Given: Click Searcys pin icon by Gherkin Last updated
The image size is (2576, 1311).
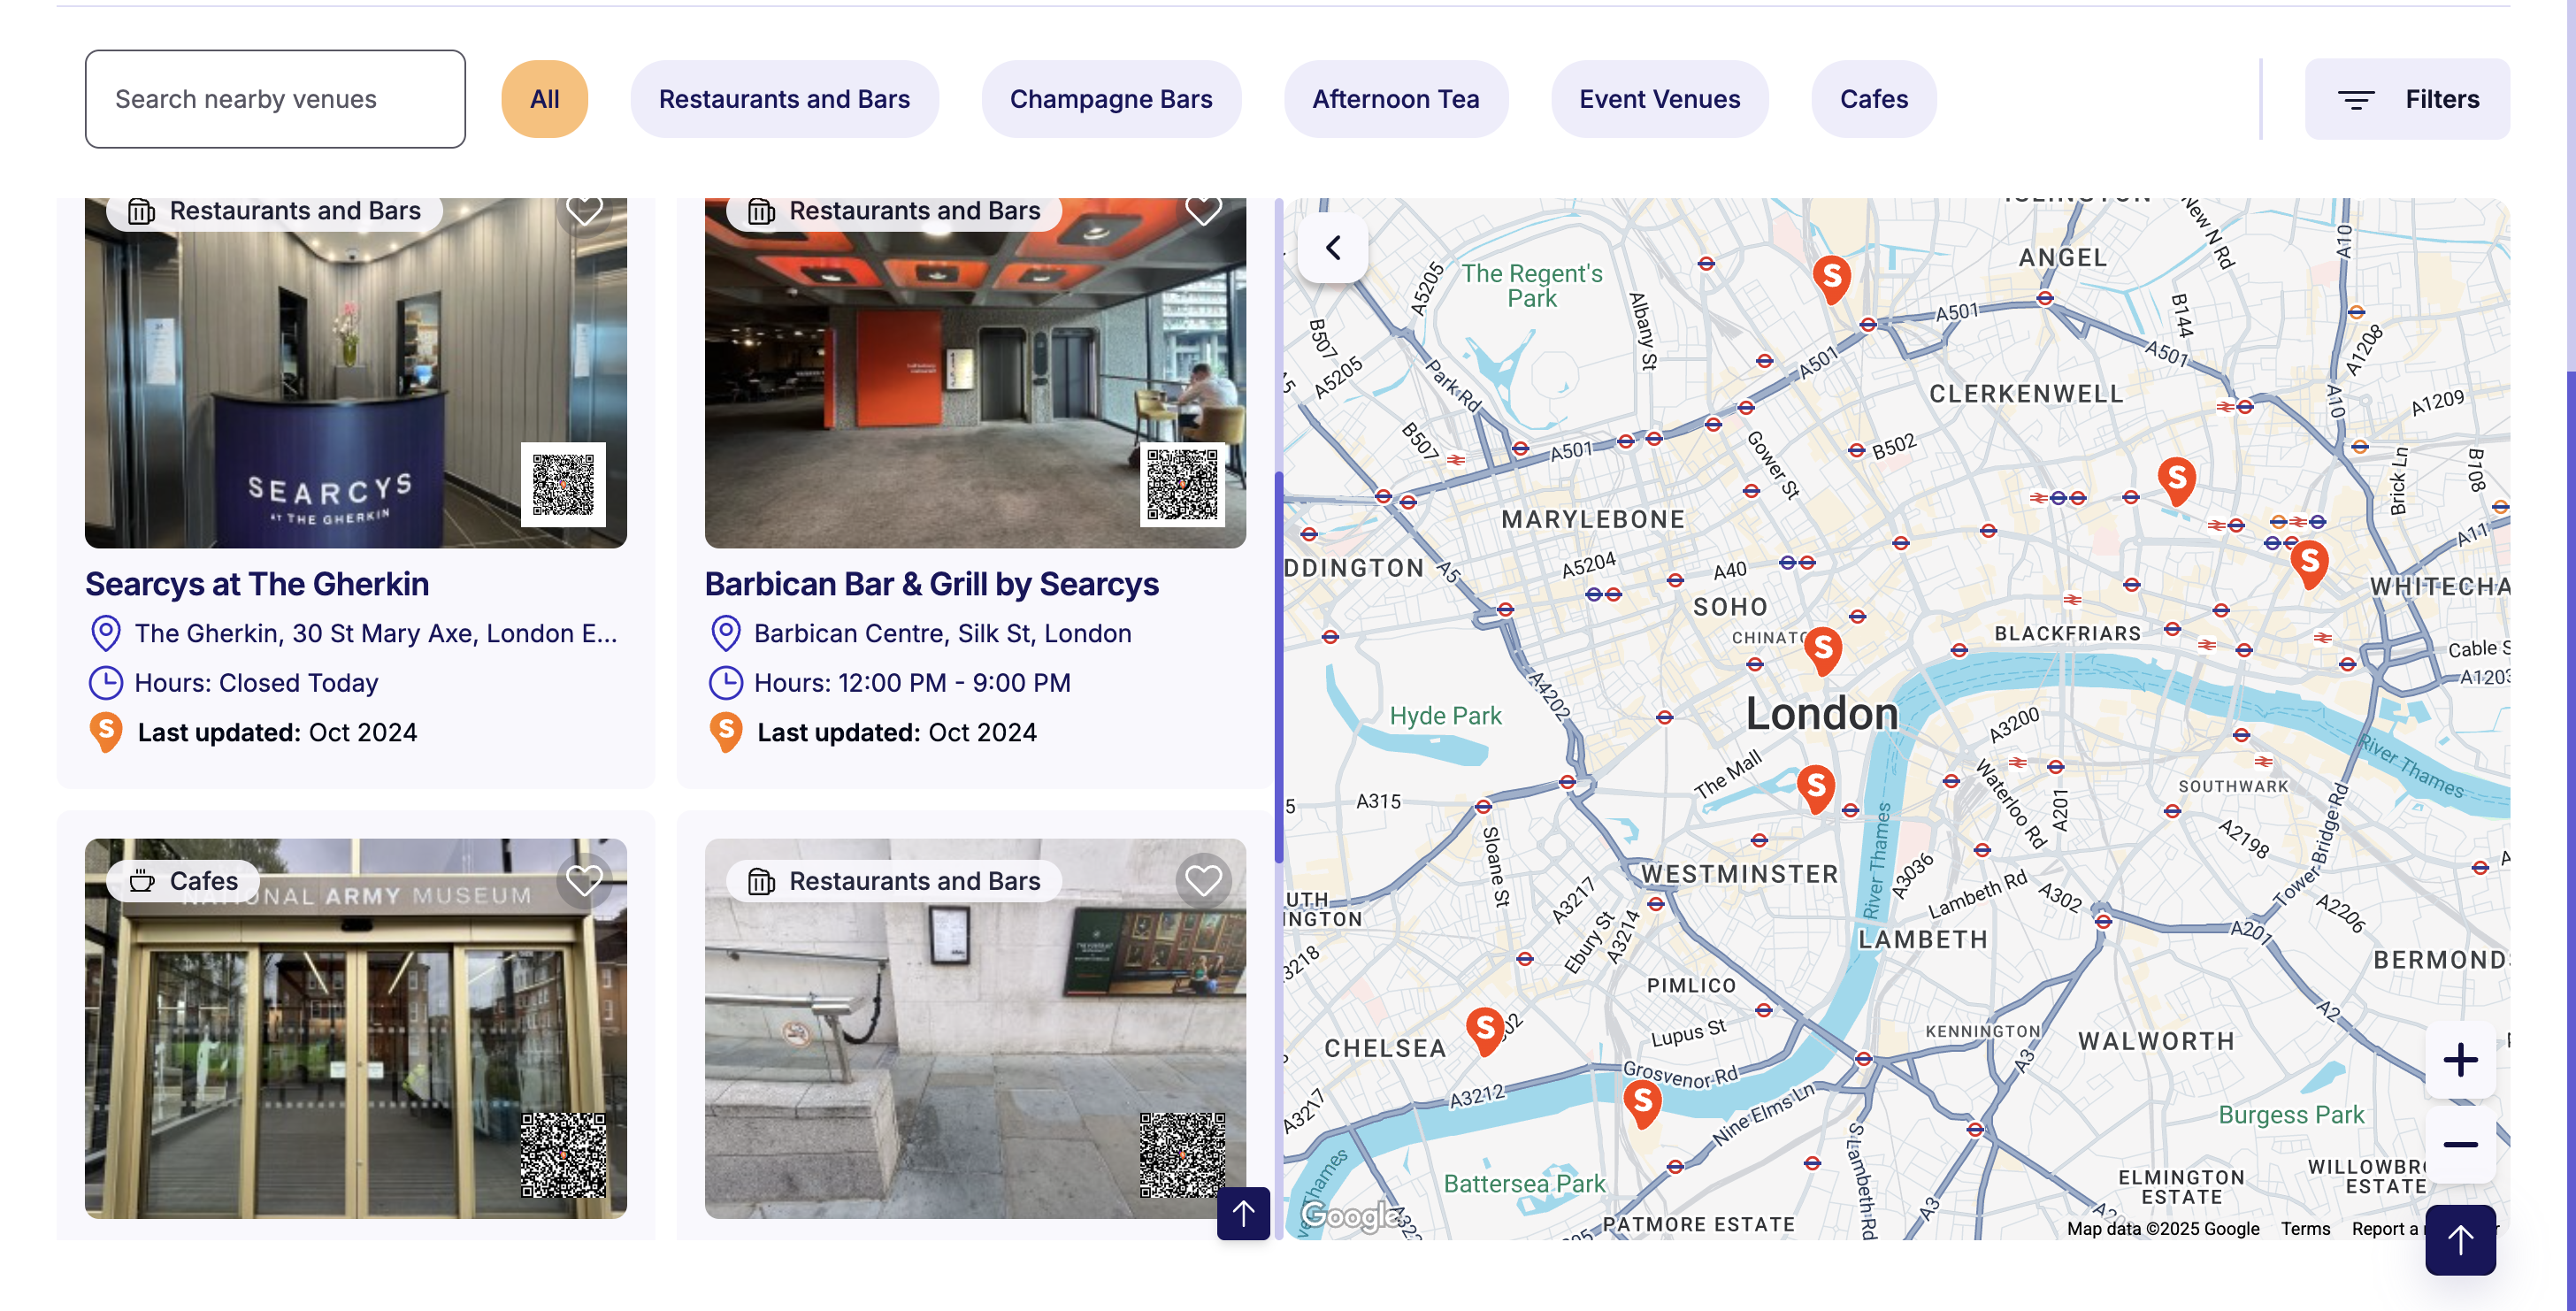Looking at the screenshot, I should (x=105, y=732).
